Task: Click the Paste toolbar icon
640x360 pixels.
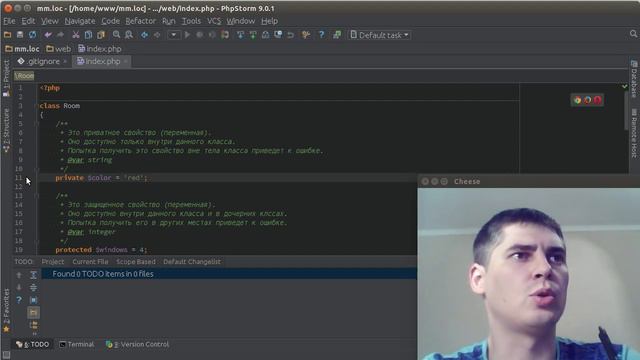Action: coord(101,35)
